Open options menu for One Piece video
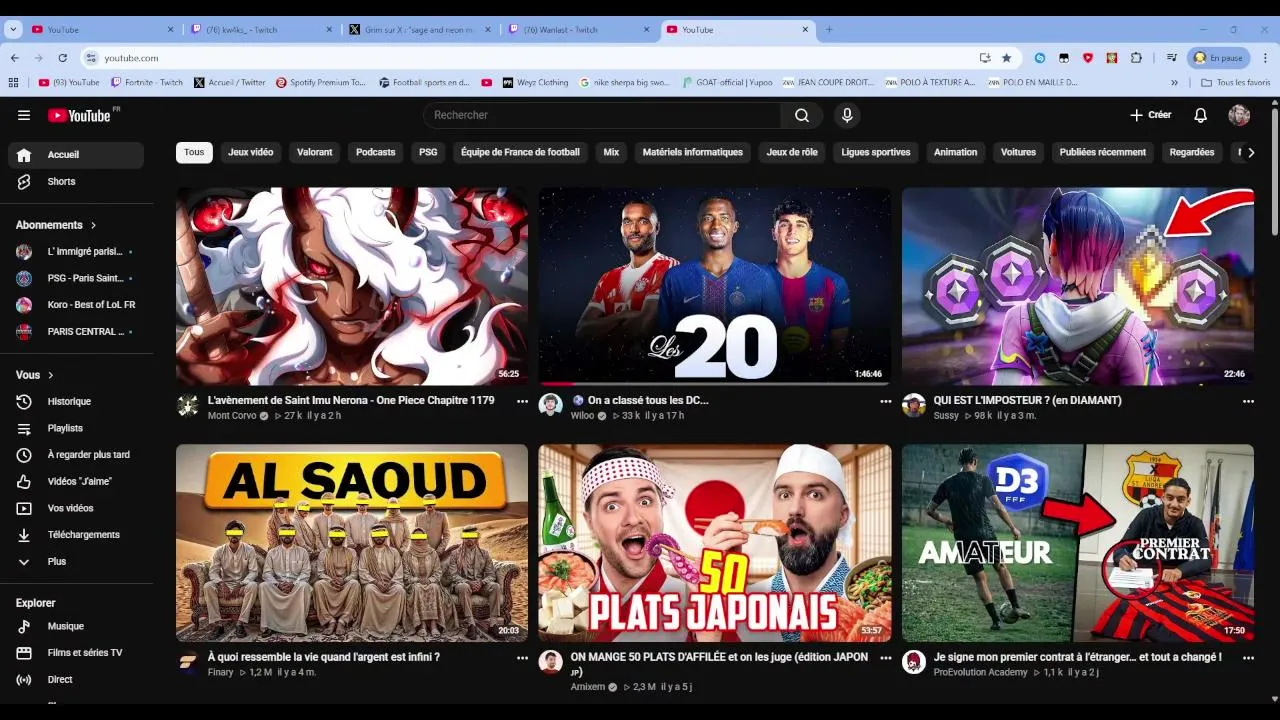Viewport: 1280px width, 720px height. (522, 401)
